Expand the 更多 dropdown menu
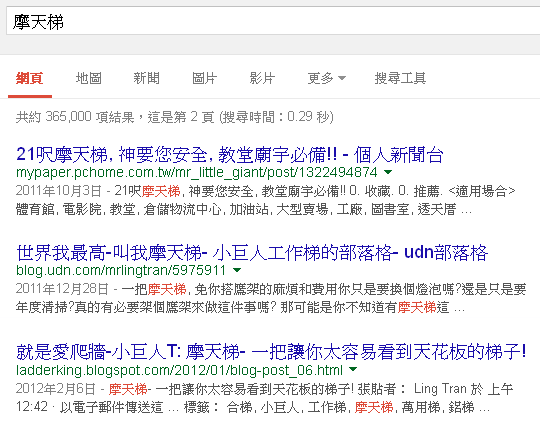Image resolution: width=540 pixels, height=428 pixels. tap(326, 79)
